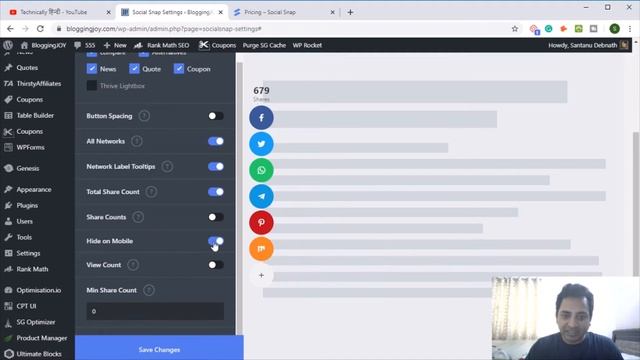Open help tooltip for All Networks
640x360 pixels.
click(x=137, y=141)
